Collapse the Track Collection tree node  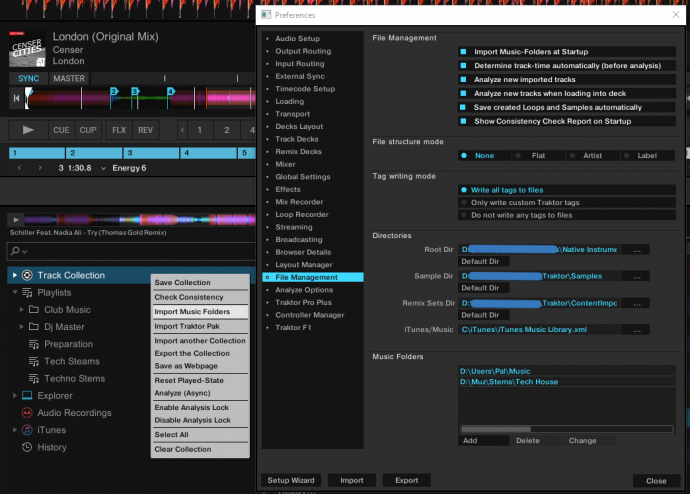[15, 275]
